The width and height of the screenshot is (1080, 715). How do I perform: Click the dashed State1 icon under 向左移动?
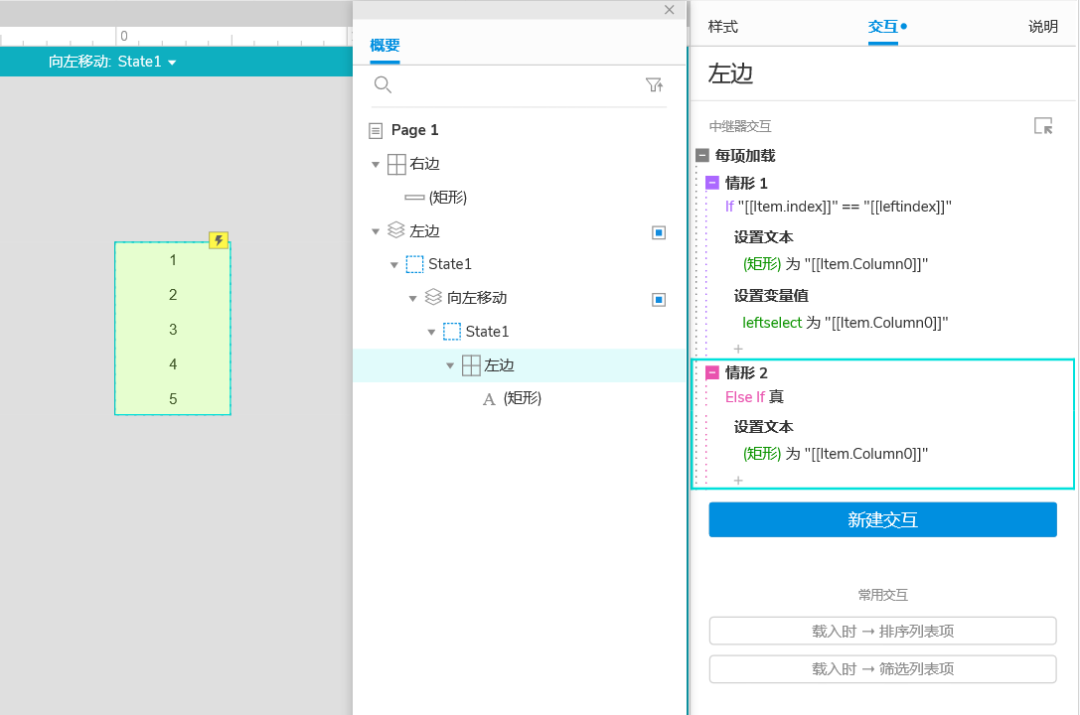452,331
